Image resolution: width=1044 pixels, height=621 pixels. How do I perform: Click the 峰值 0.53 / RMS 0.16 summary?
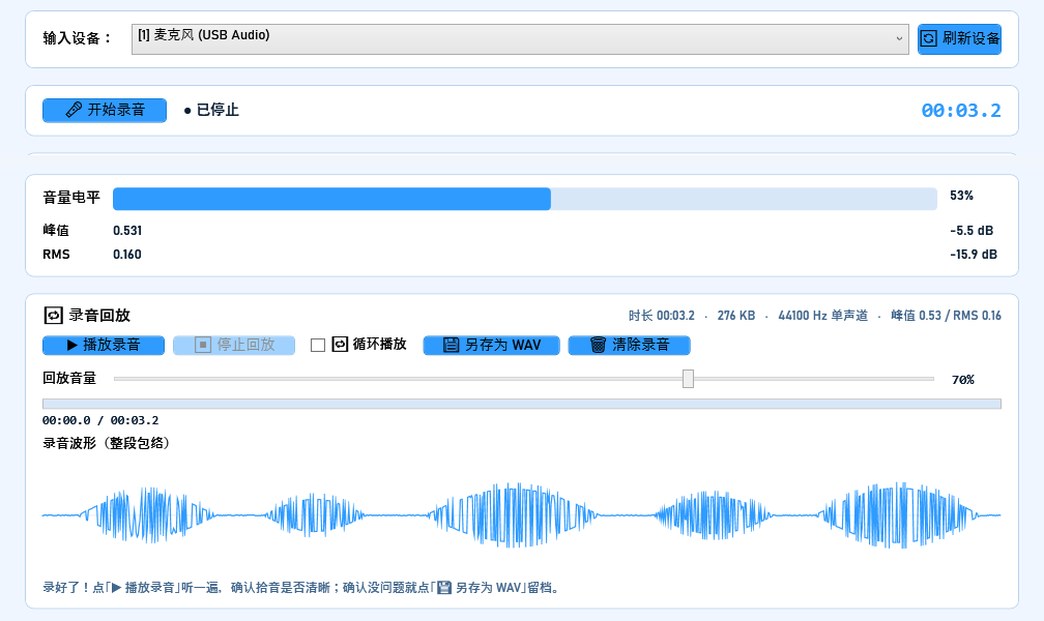(x=945, y=315)
